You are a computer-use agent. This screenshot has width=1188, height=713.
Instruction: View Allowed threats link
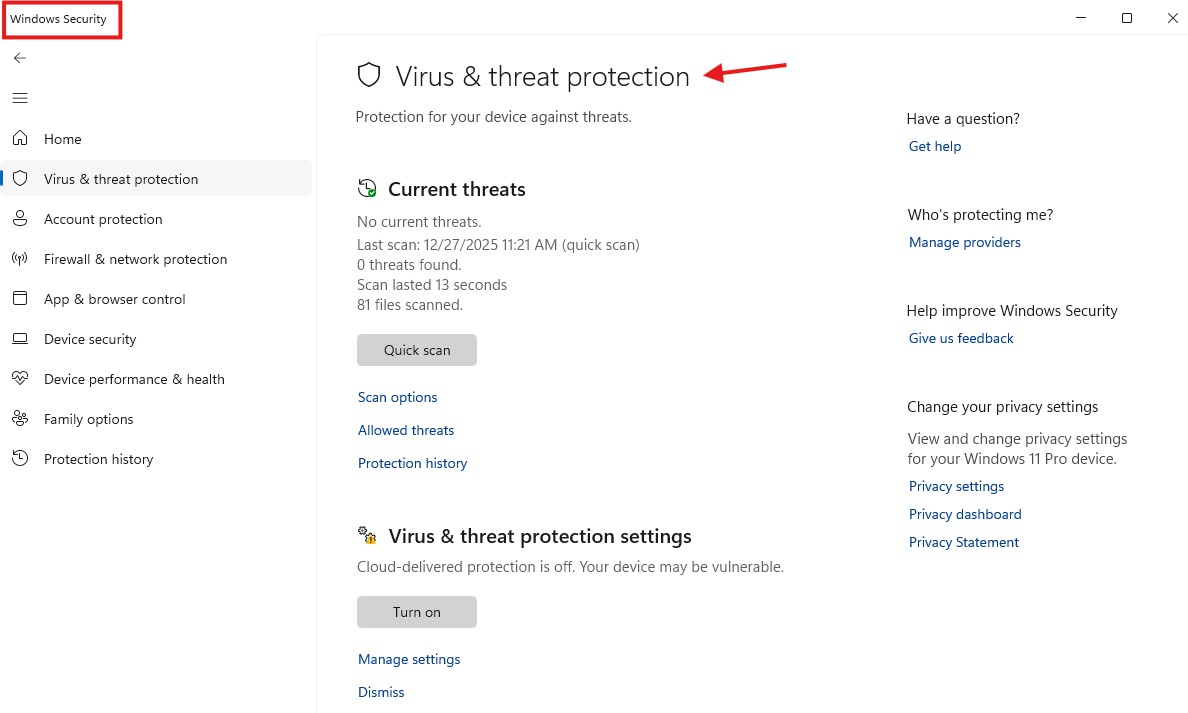pos(406,430)
